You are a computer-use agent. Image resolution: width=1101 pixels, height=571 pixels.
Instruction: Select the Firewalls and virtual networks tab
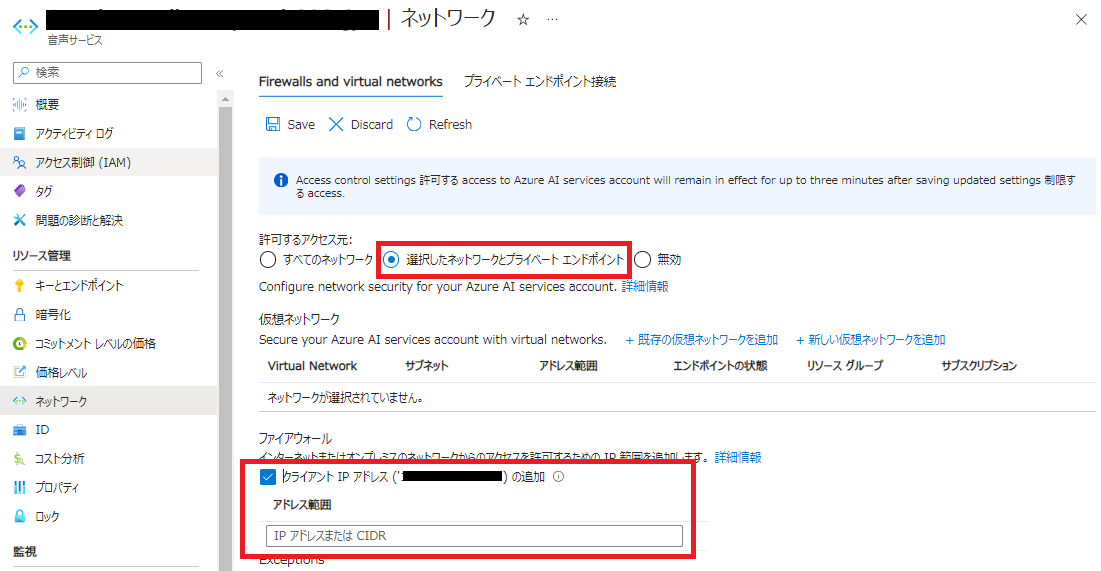click(350, 81)
